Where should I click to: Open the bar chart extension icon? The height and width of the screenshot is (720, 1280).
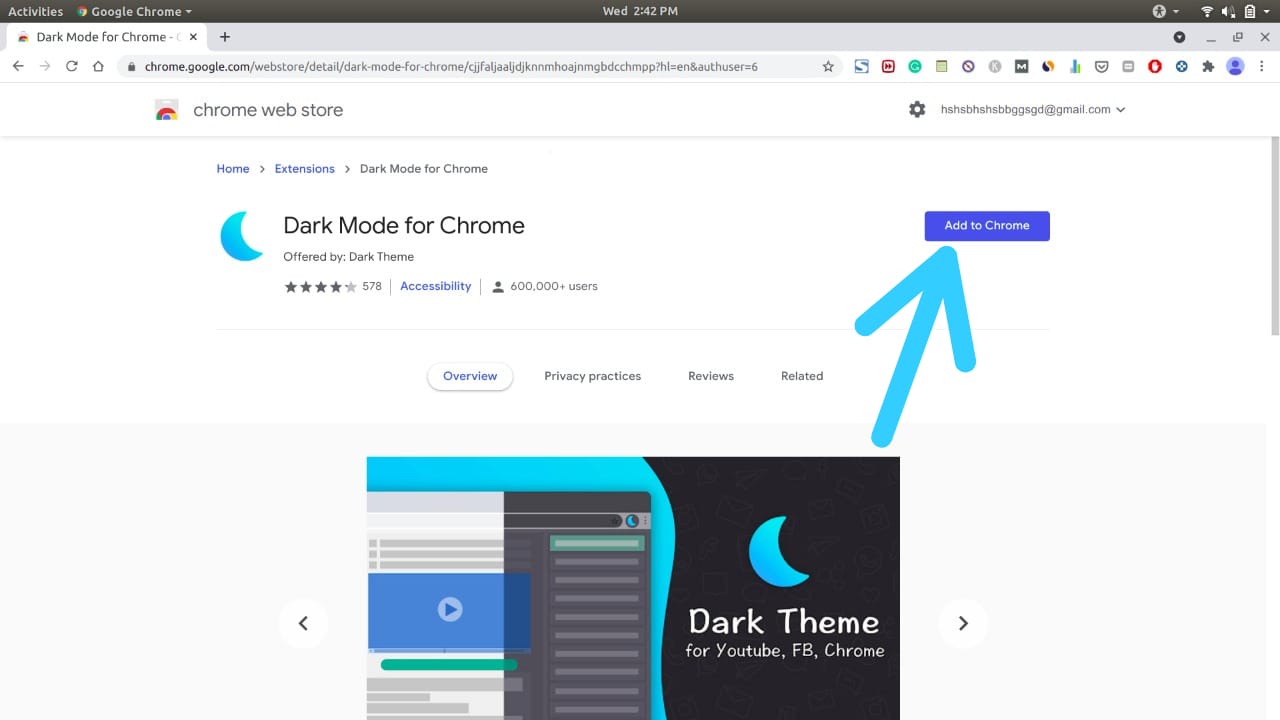pyautogui.click(x=1075, y=67)
